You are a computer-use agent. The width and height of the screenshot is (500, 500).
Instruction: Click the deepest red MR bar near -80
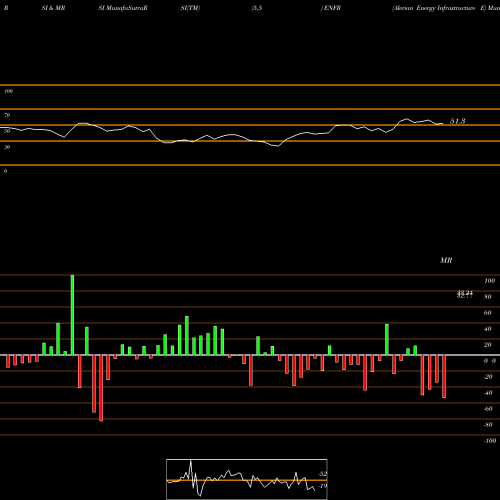[101, 388]
